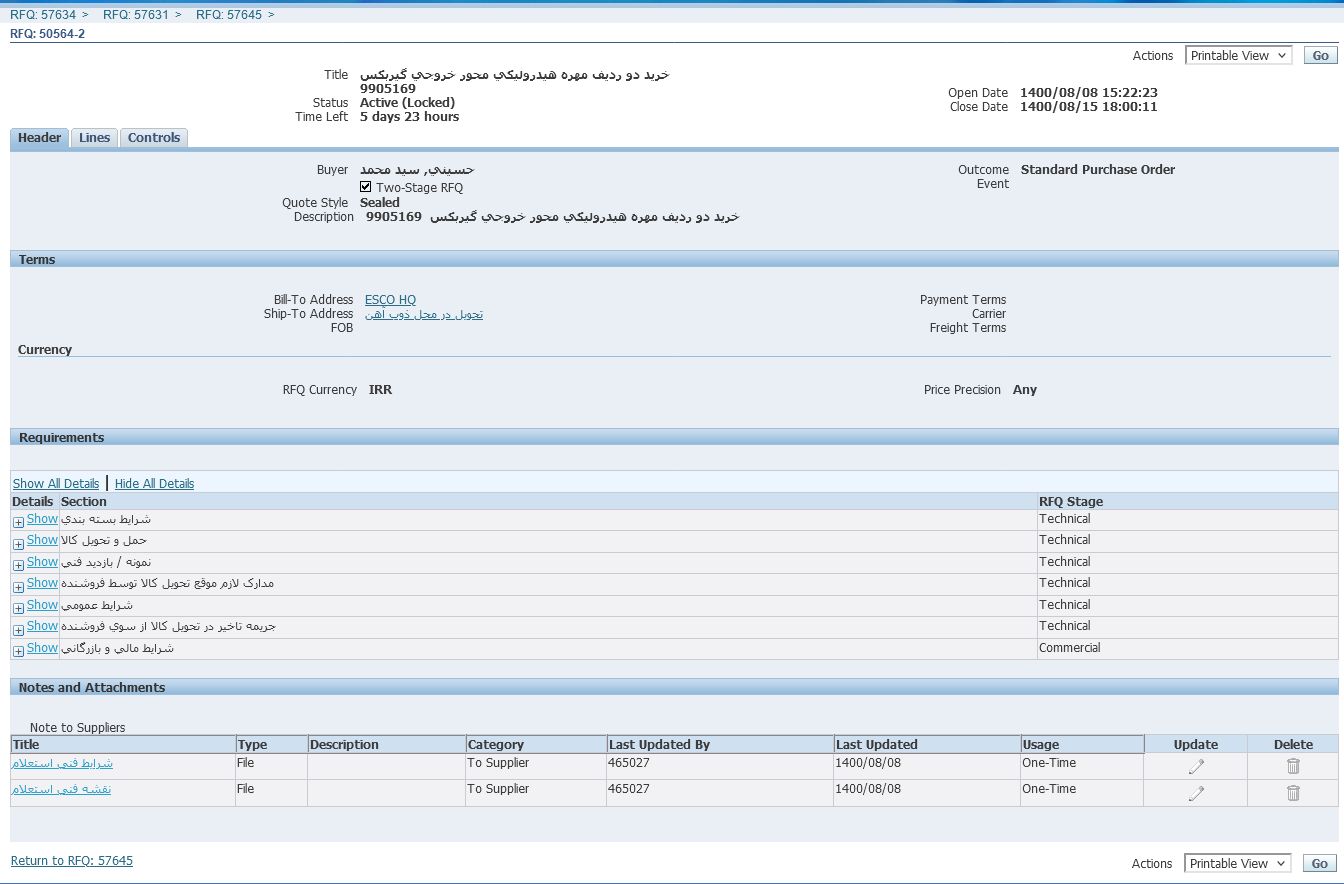Click the bottom Go button

1320,863
